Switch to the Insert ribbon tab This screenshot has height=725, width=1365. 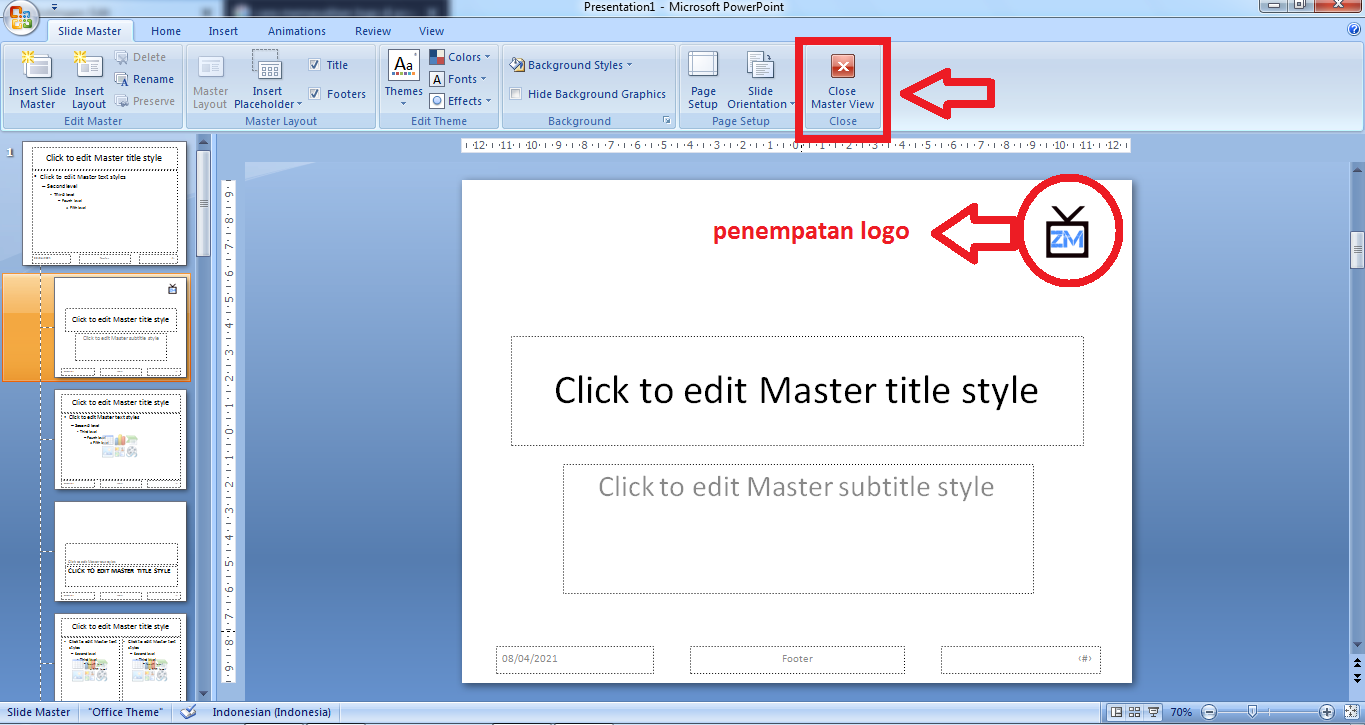[222, 30]
